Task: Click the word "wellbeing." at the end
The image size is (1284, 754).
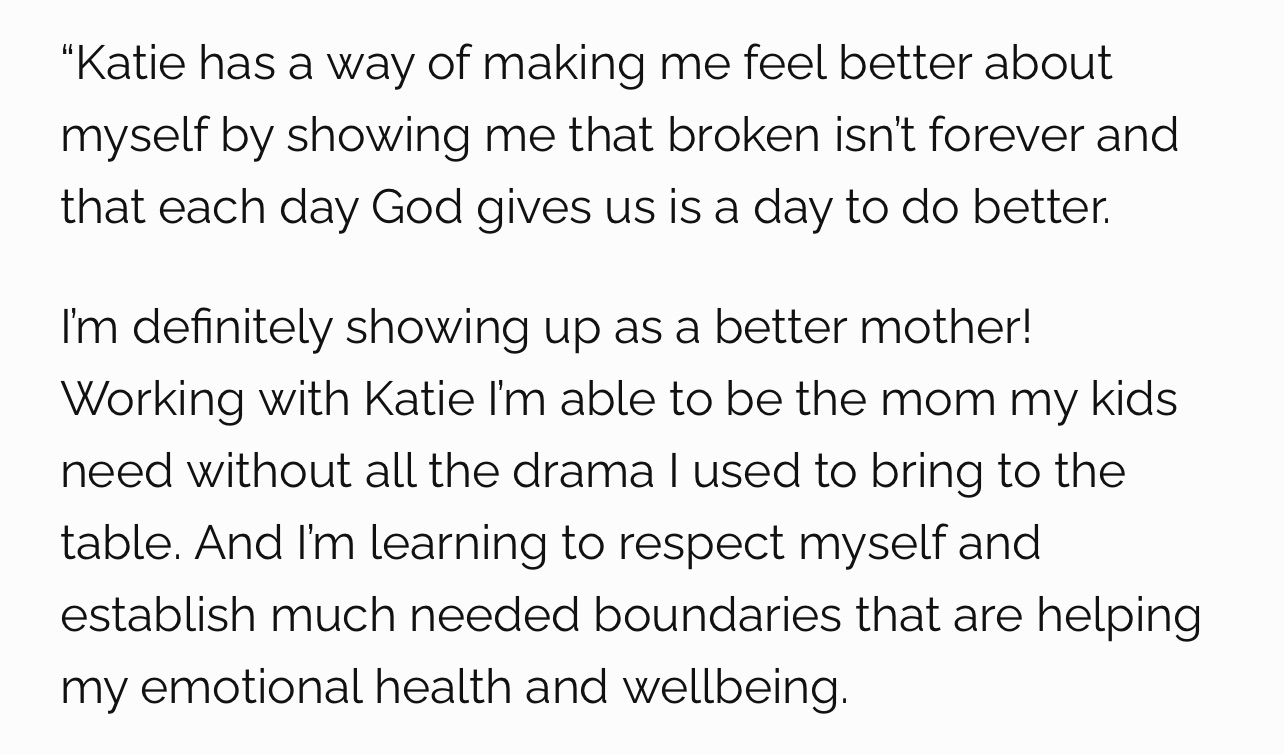Action: pos(735,688)
